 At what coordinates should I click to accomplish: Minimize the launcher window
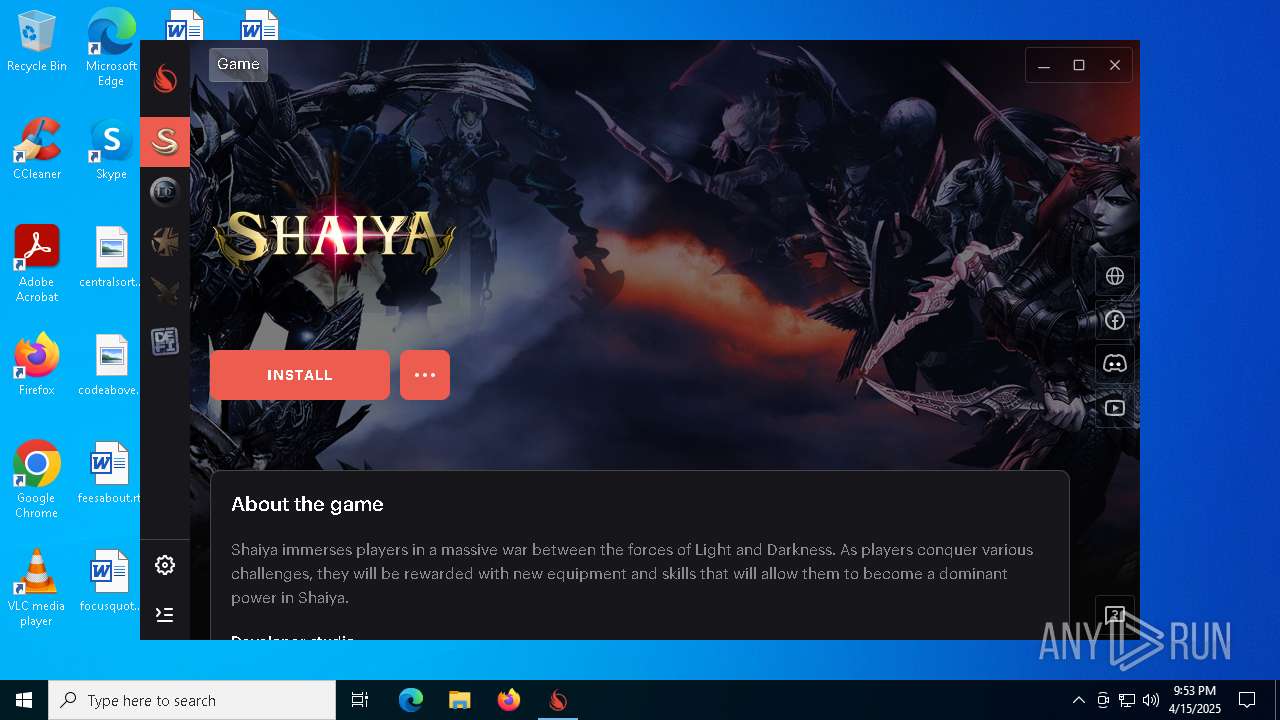click(x=1044, y=65)
